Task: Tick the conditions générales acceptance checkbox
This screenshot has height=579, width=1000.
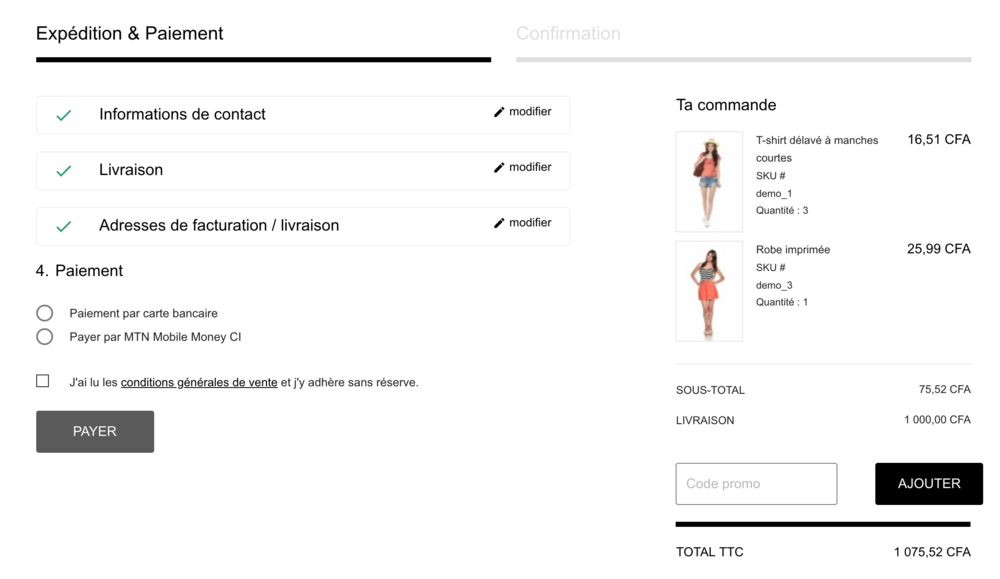Action: [43, 381]
